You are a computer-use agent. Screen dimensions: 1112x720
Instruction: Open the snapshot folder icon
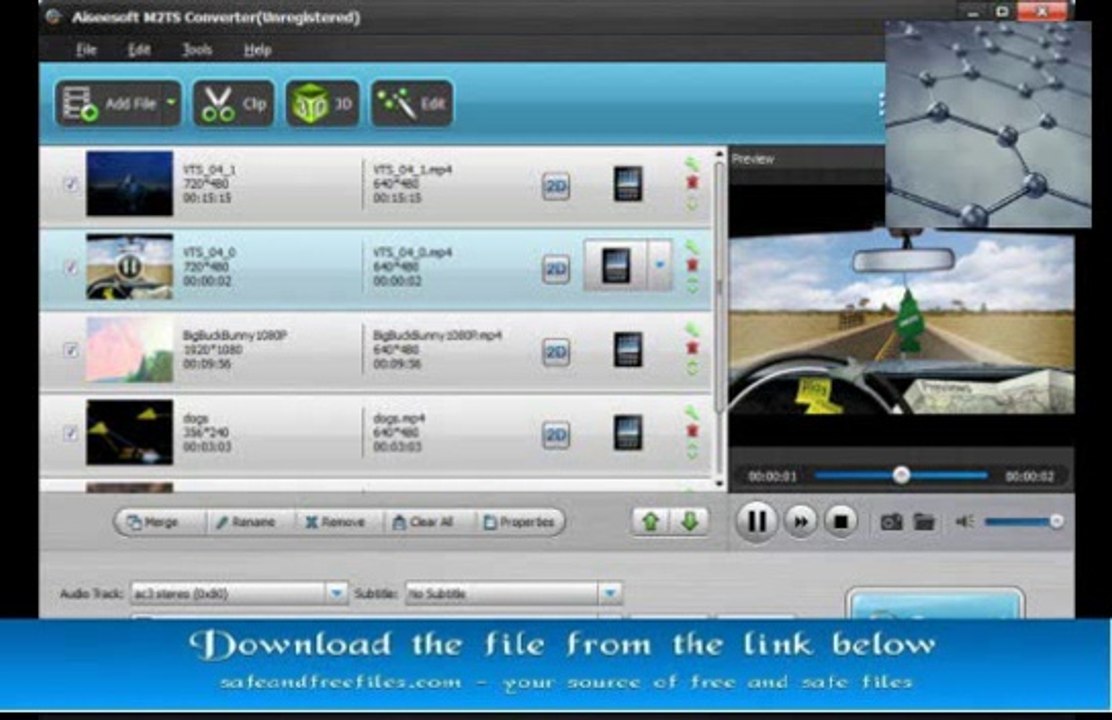tap(924, 522)
